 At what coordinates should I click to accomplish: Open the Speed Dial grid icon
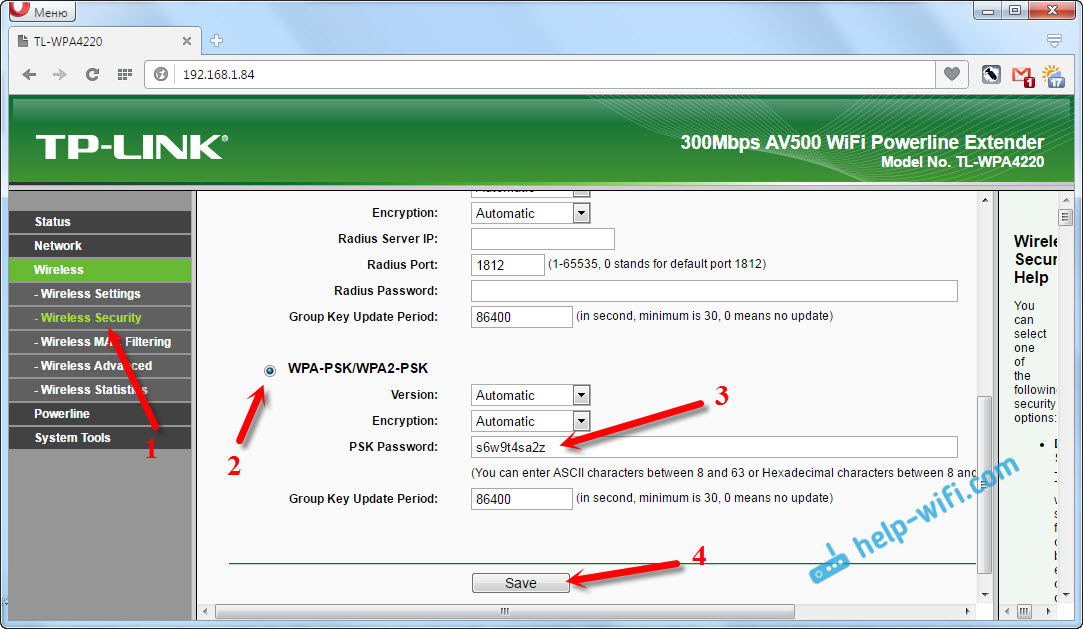tap(124, 75)
